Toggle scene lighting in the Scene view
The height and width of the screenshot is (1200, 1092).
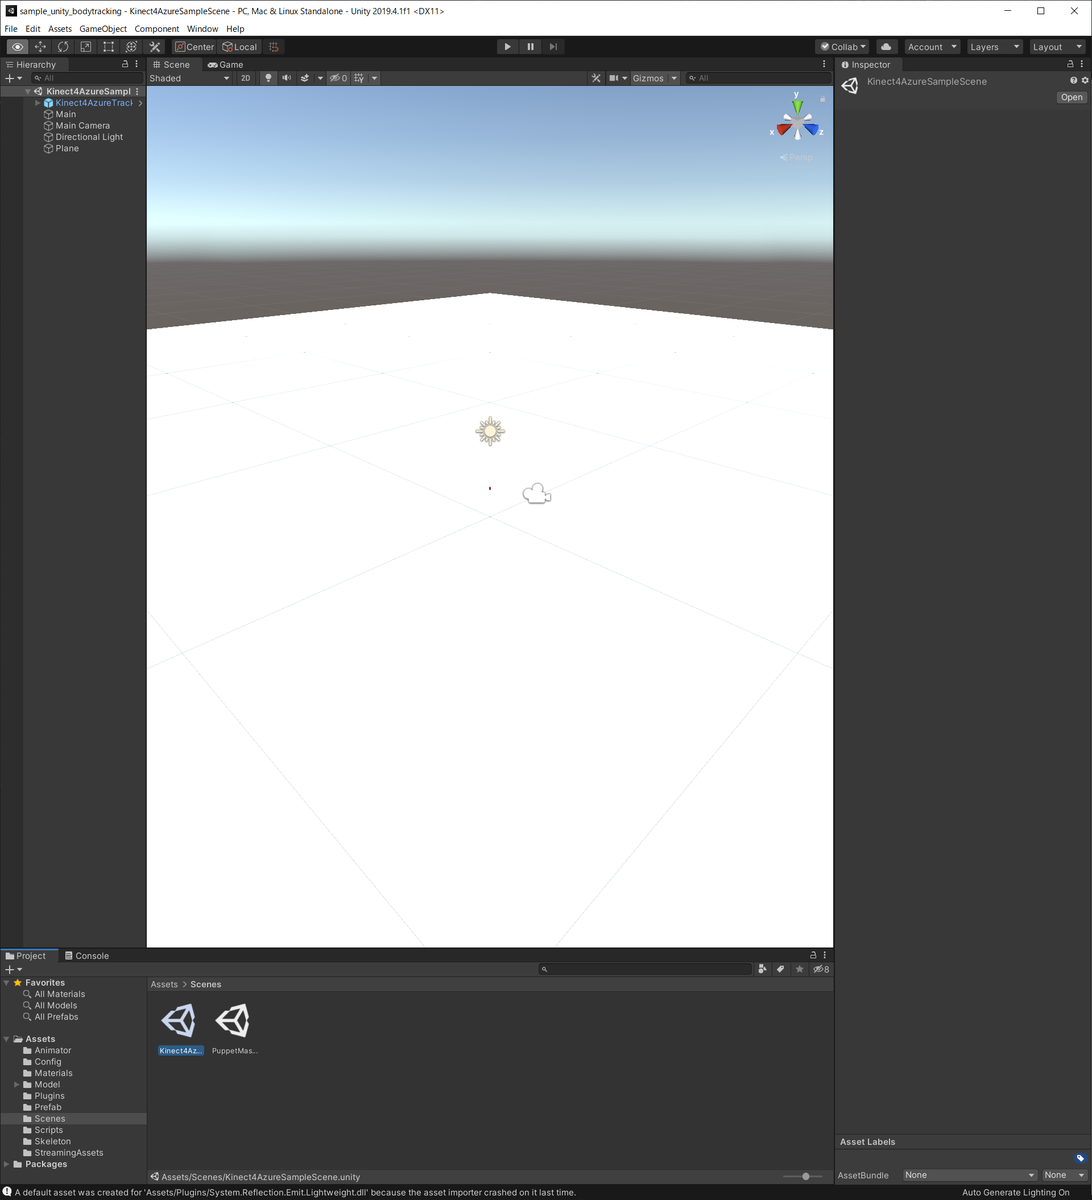click(268, 78)
